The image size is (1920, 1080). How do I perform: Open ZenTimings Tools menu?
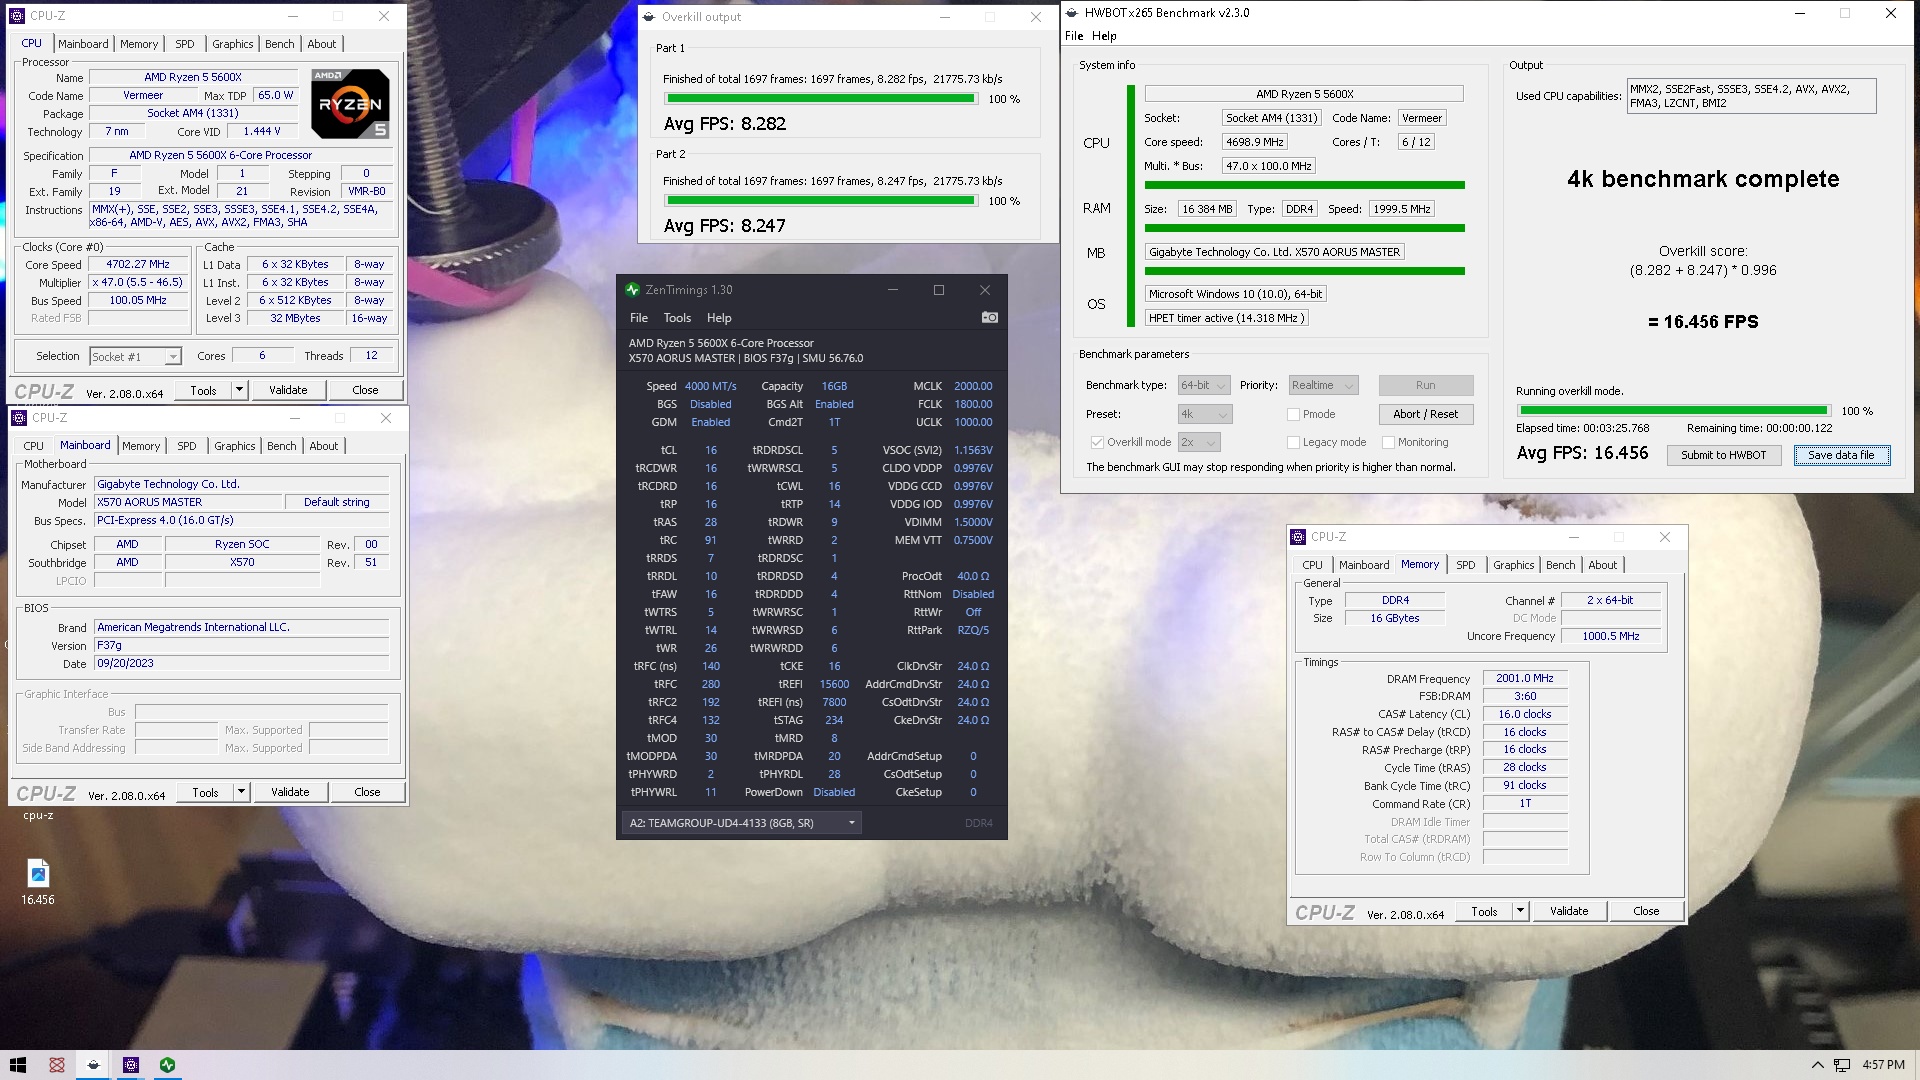677,318
